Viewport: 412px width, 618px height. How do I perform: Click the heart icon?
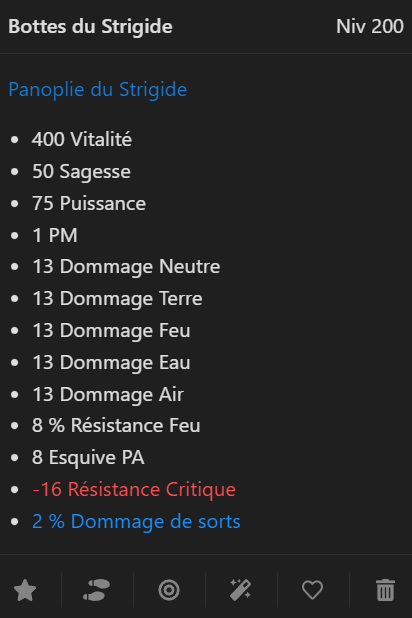(313, 590)
